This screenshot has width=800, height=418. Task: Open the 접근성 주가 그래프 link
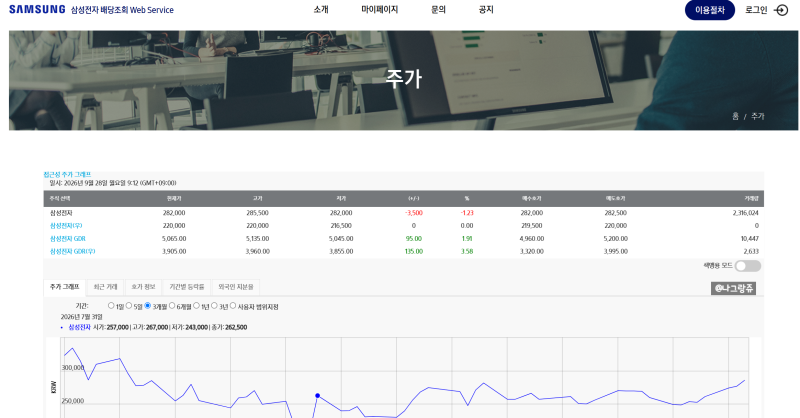tap(67, 175)
